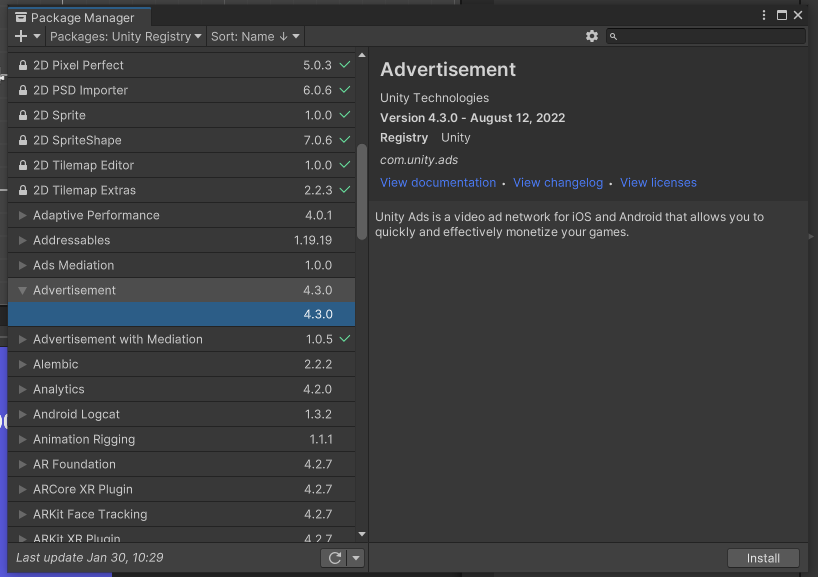Click lock icon on 2D Tilemap Editor

click(x=22, y=165)
